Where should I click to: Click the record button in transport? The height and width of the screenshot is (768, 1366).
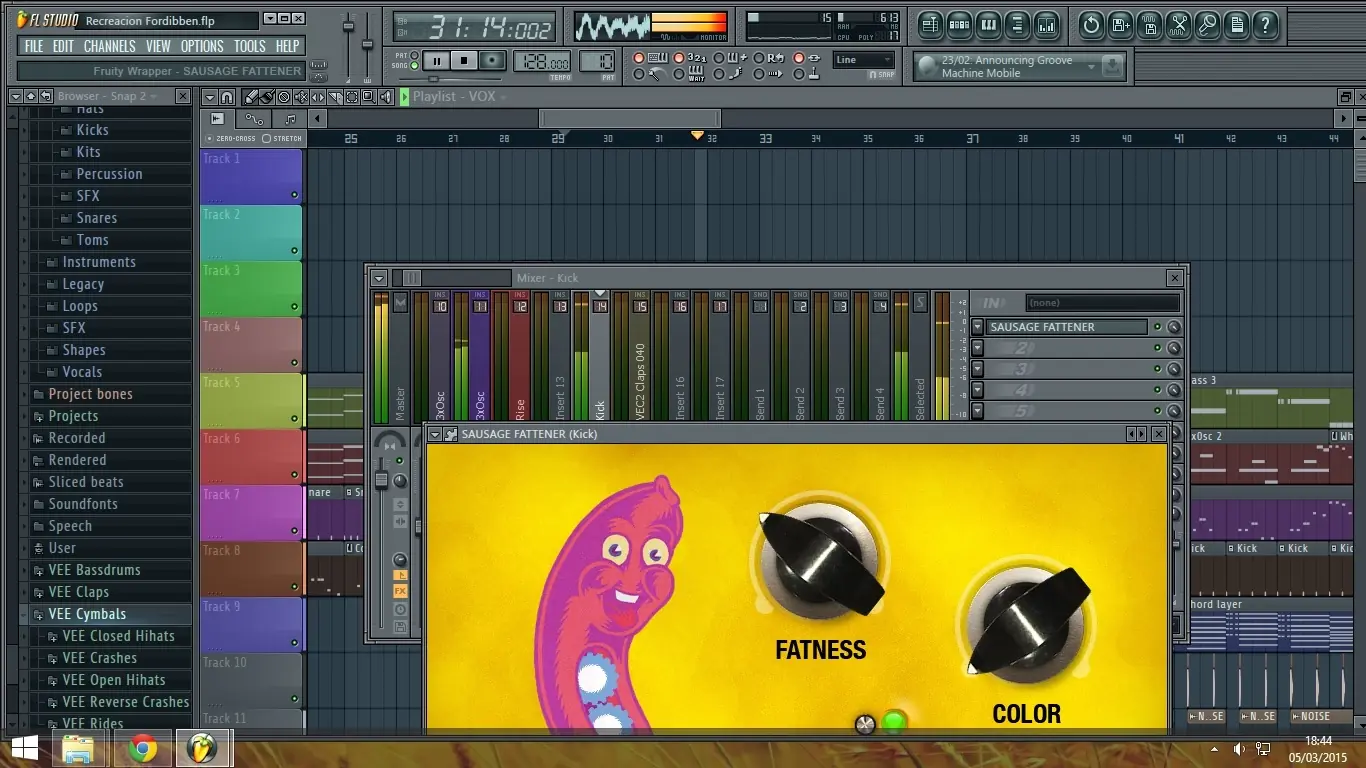click(x=491, y=61)
